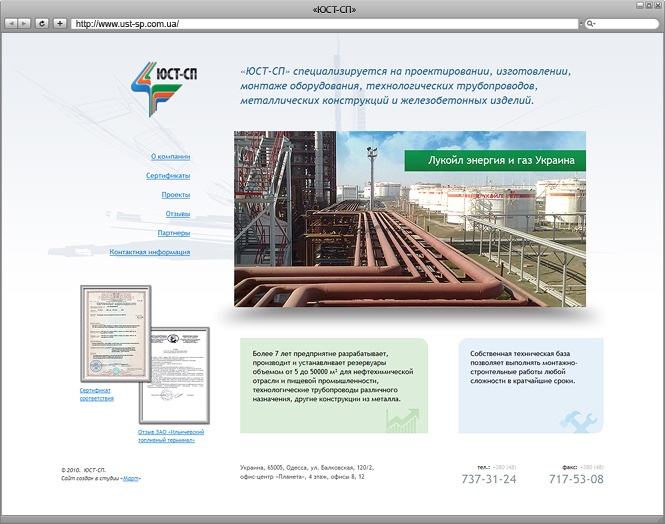Viewport: 665px width, 524px height.
Task: Click the blue box text 'Собственная техническая база'
Action: click(523, 367)
